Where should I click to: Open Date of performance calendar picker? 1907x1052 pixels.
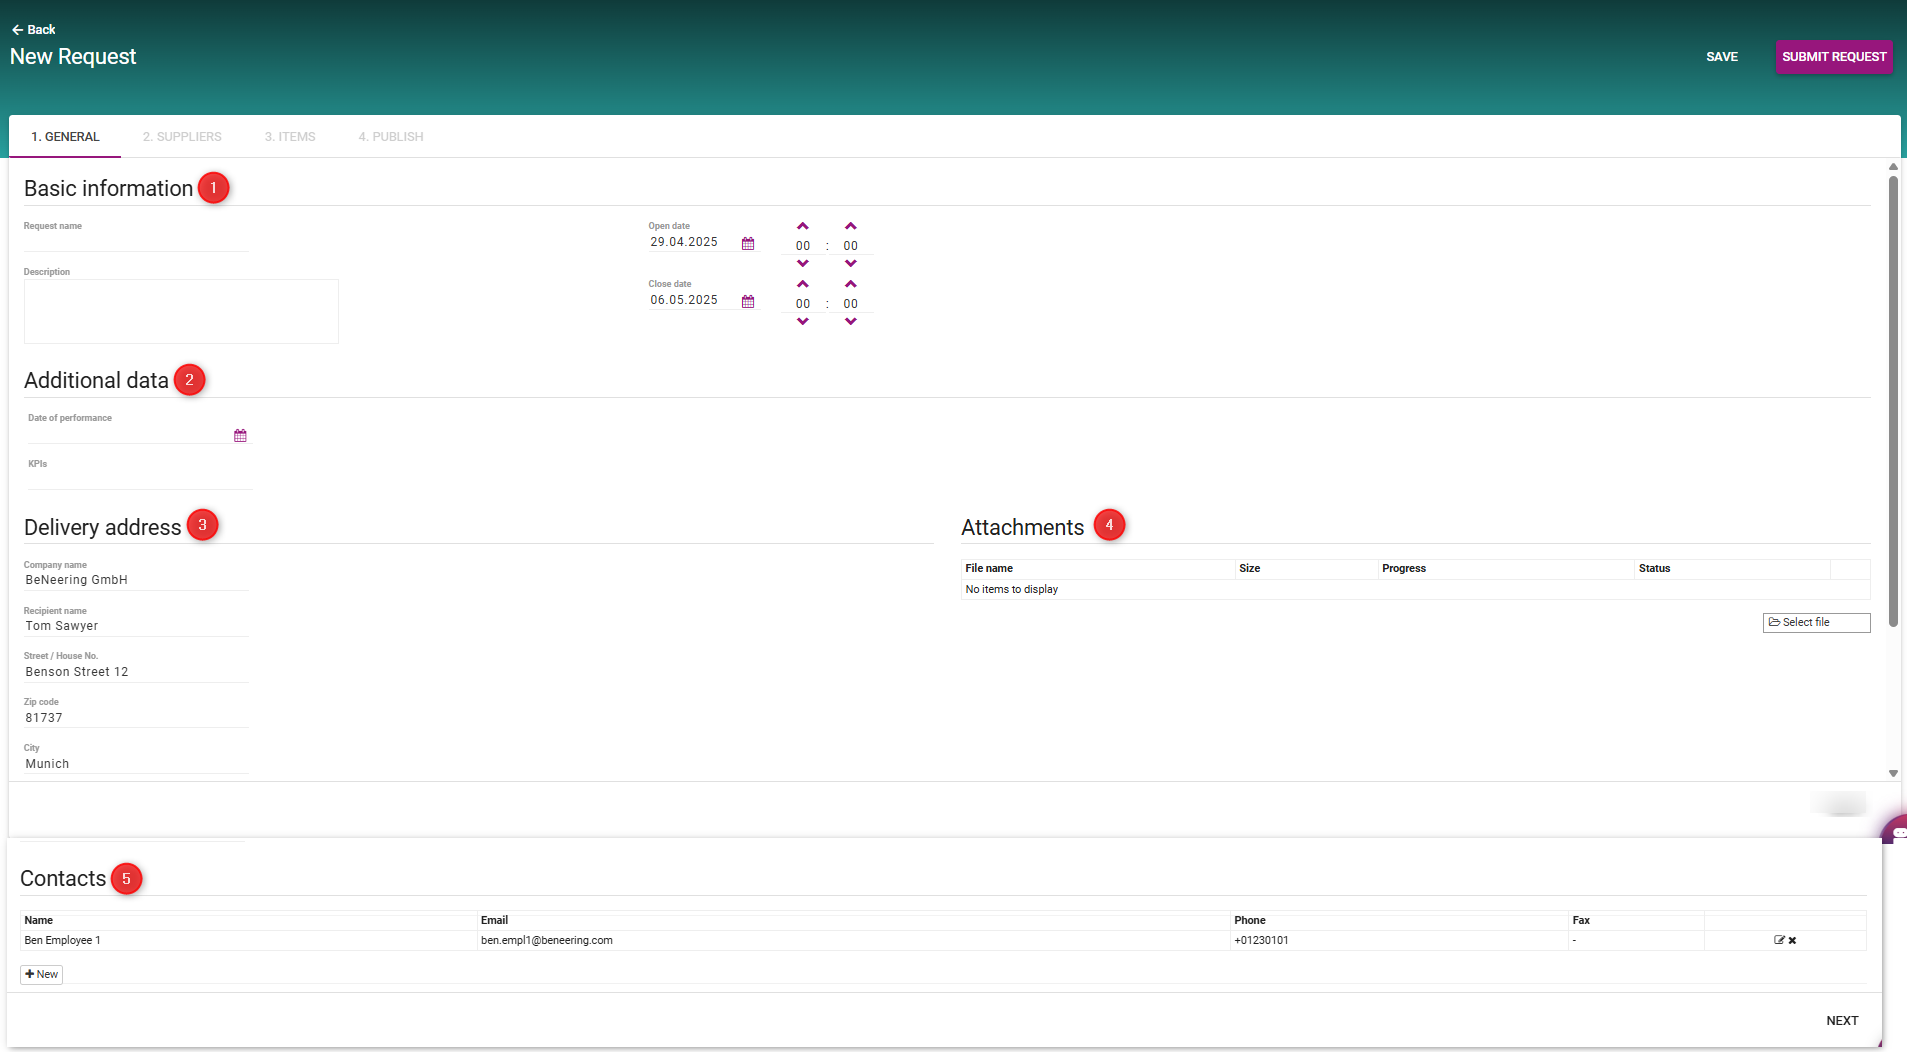240,436
